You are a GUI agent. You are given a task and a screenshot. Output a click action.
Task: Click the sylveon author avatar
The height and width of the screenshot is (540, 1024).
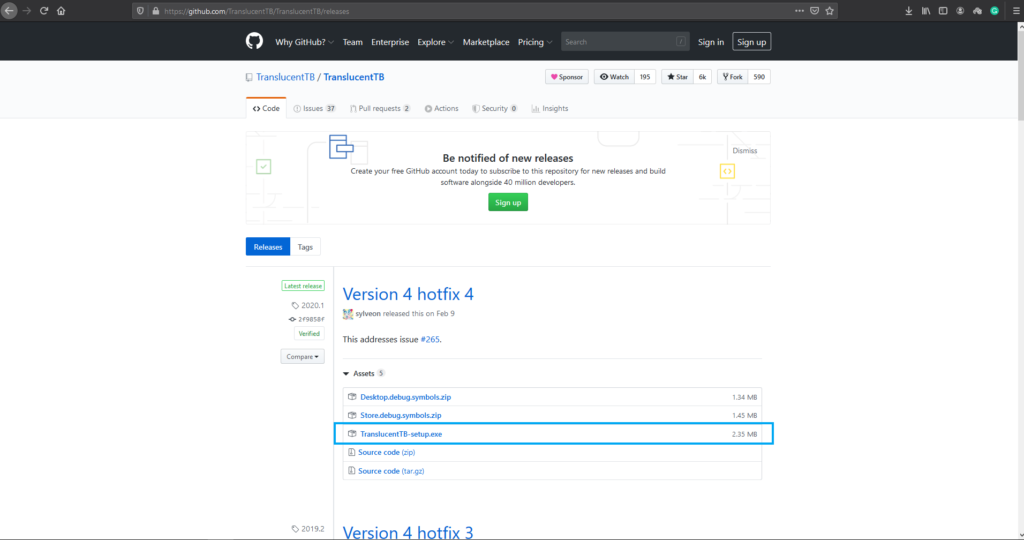(x=348, y=314)
